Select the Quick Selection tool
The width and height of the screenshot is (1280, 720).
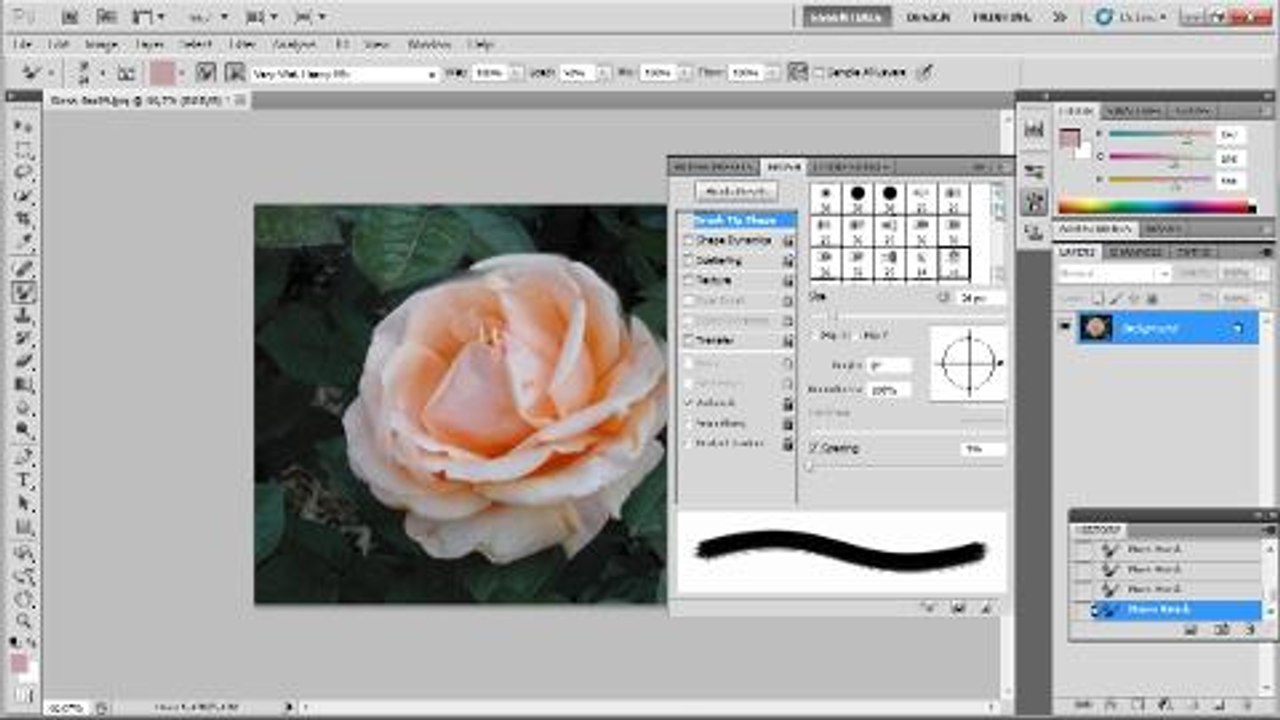(24, 196)
